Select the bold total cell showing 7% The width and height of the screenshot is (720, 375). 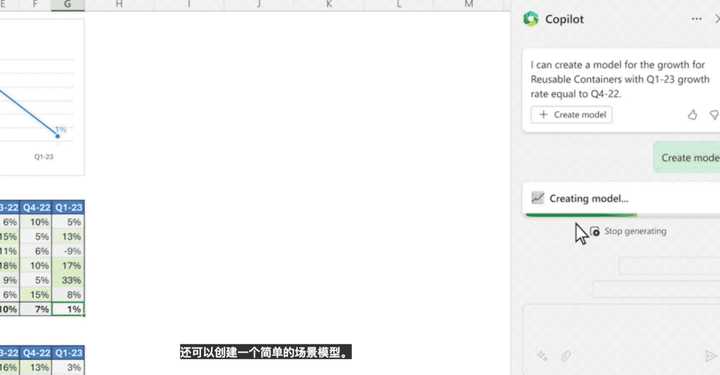[x=36, y=309]
